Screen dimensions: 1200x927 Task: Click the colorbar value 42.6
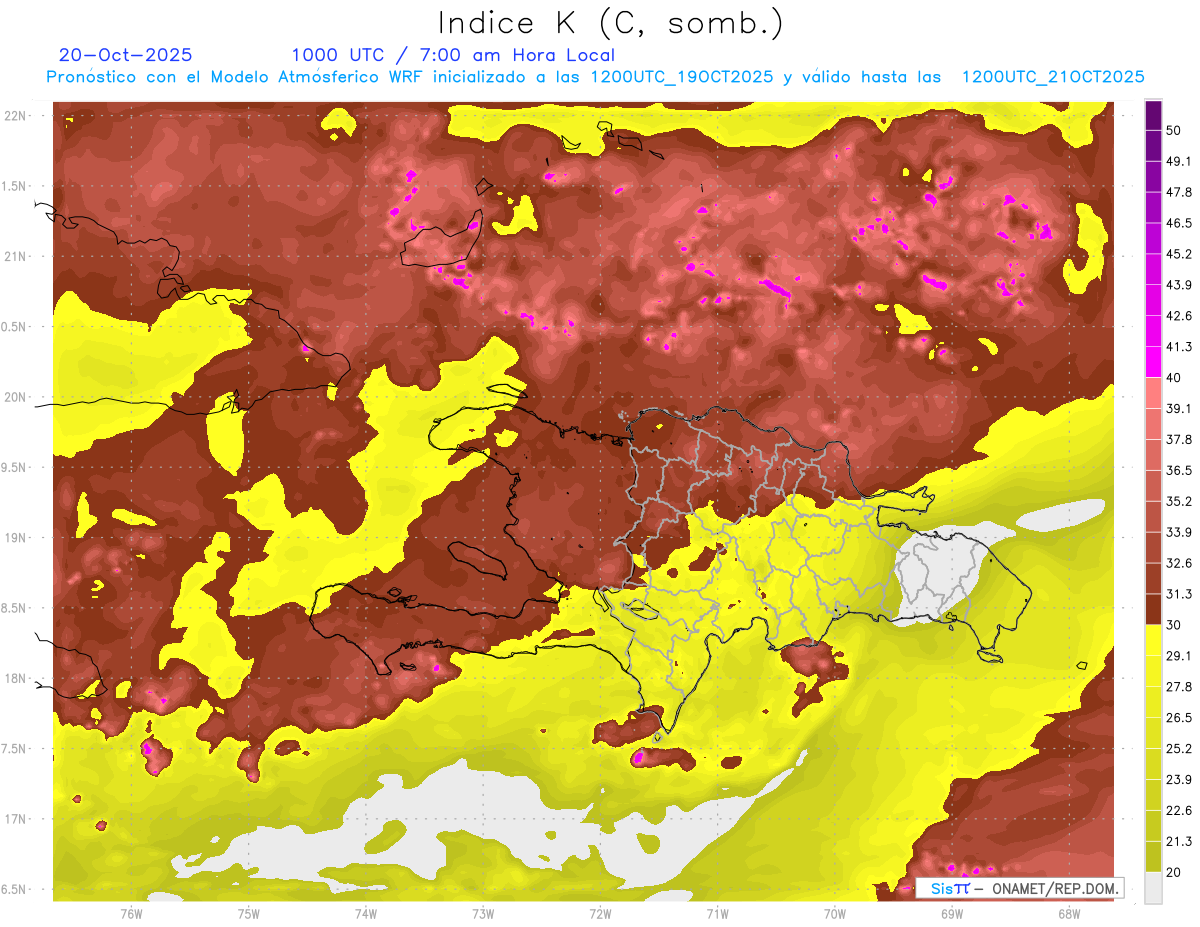[x=1179, y=316]
